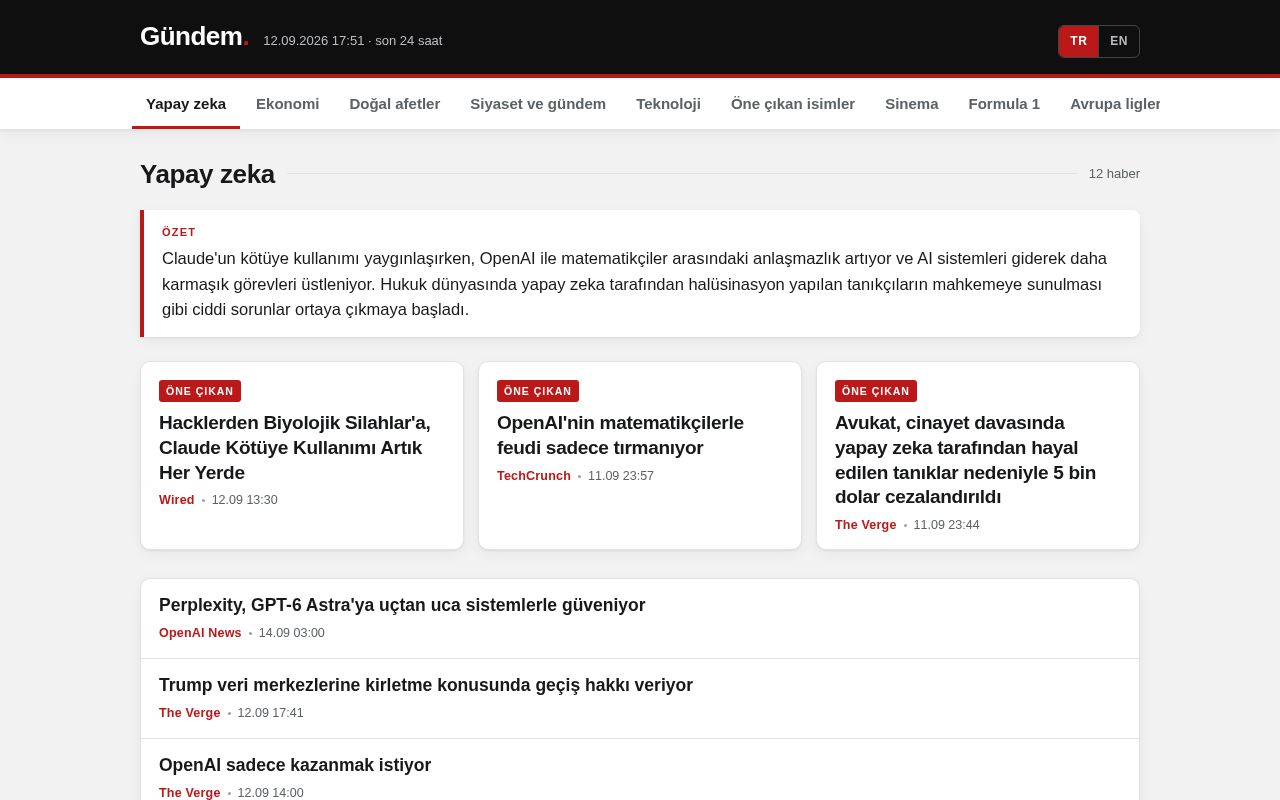Switch language to EN
This screenshot has height=800, width=1280.
(1119, 41)
